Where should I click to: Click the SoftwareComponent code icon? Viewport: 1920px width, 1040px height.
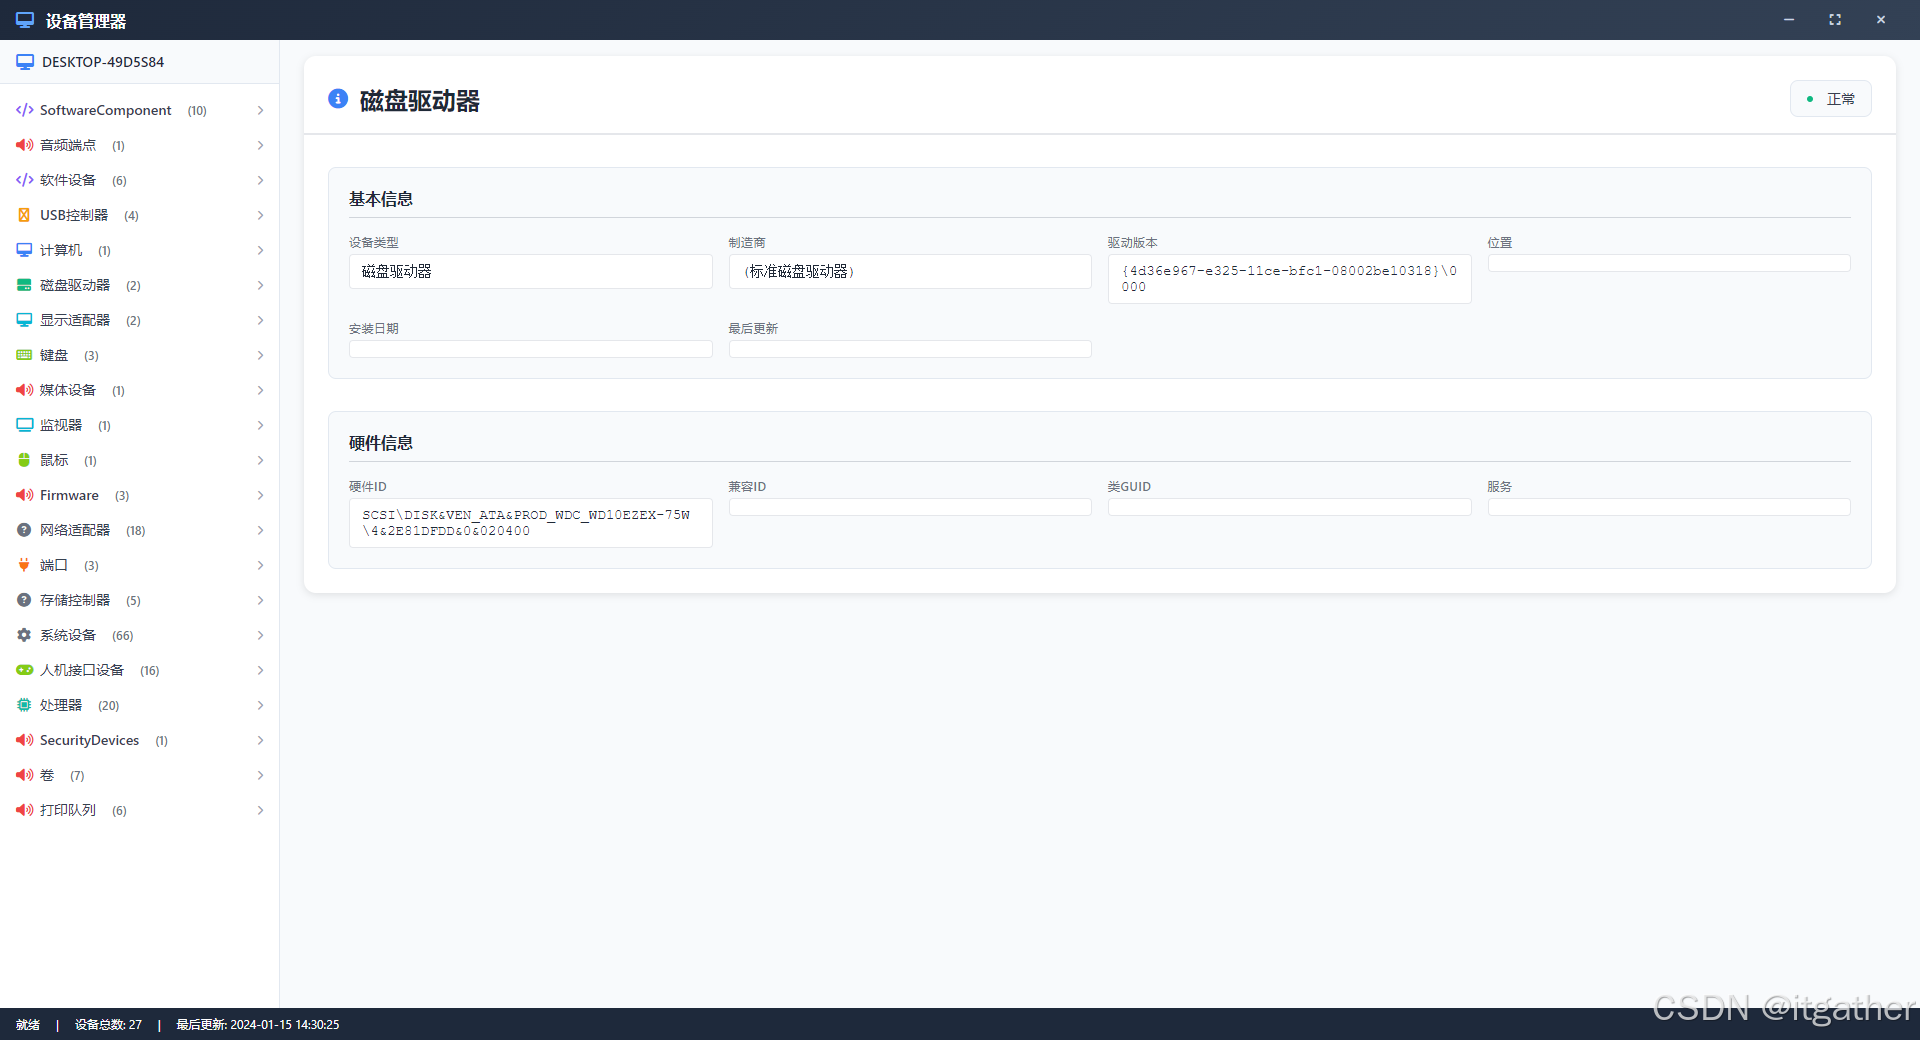(24, 110)
